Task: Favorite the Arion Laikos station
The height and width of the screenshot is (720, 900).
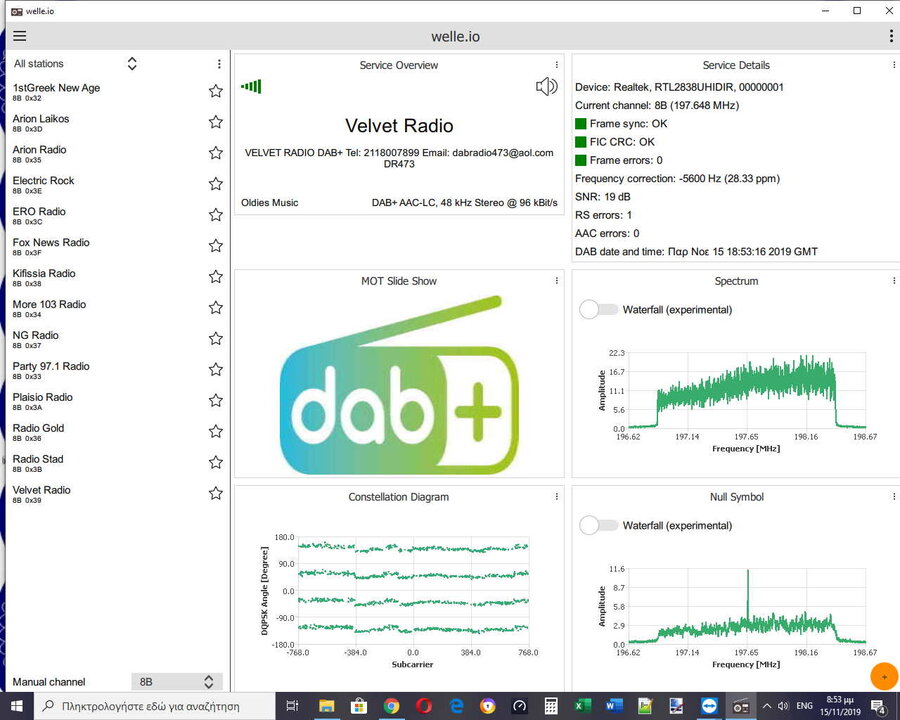Action: pyautogui.click(x=216, y=122)
